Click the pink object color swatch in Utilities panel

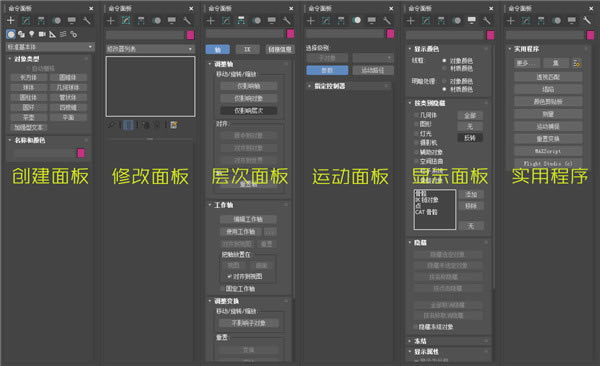pos(590,35)
